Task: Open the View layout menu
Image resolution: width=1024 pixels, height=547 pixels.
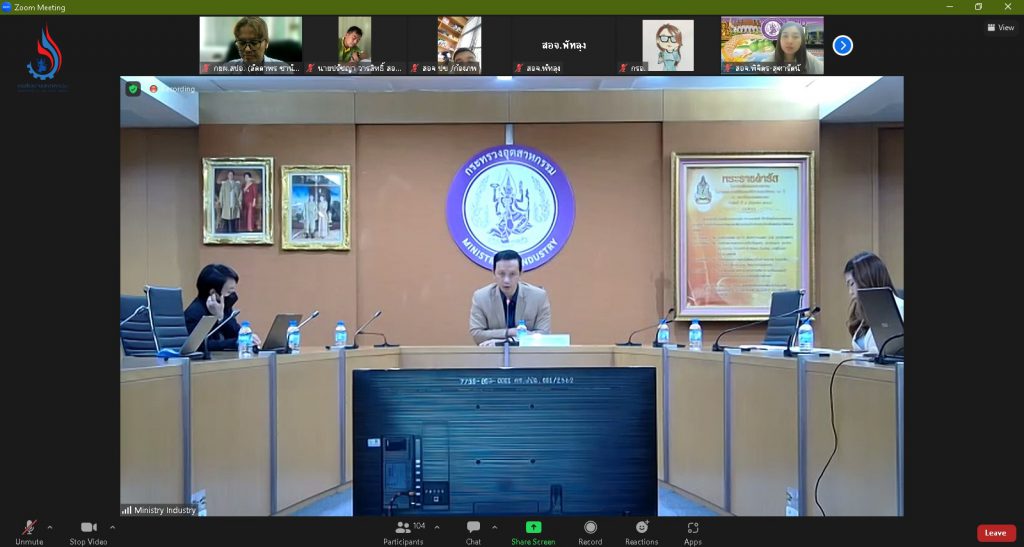Action: (x=1001, y=28)
